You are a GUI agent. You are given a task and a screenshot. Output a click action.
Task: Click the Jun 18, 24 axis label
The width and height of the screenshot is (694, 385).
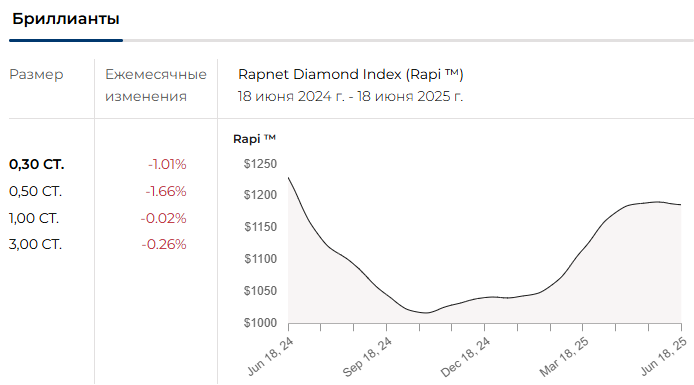click(270, 356)
